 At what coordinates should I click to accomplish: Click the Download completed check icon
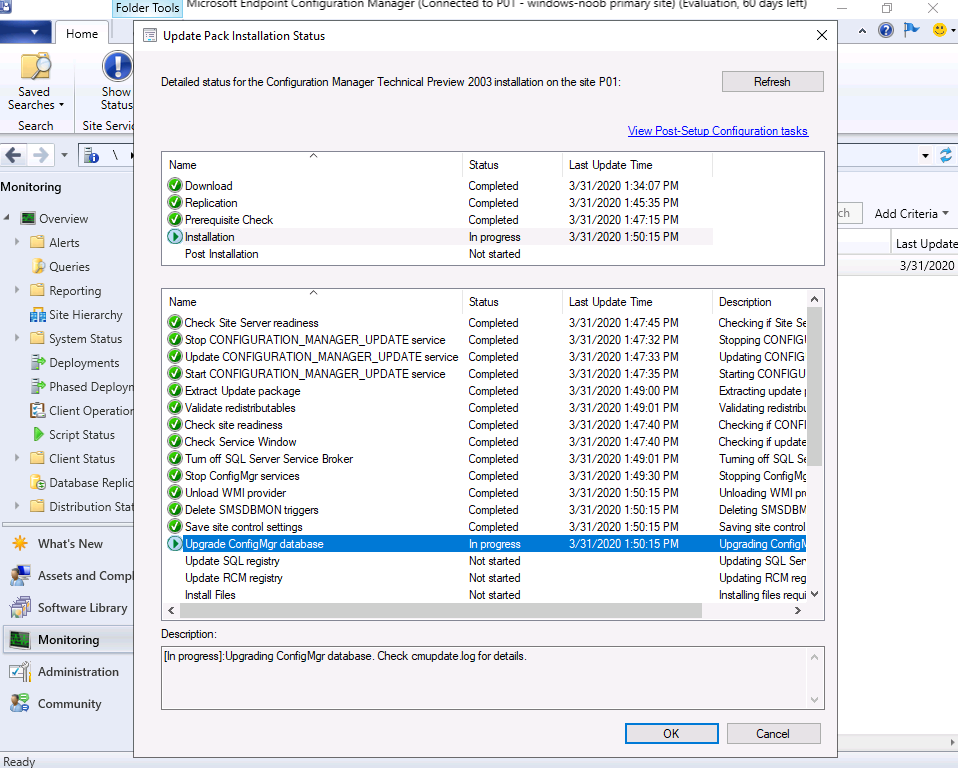coord(175,185)
